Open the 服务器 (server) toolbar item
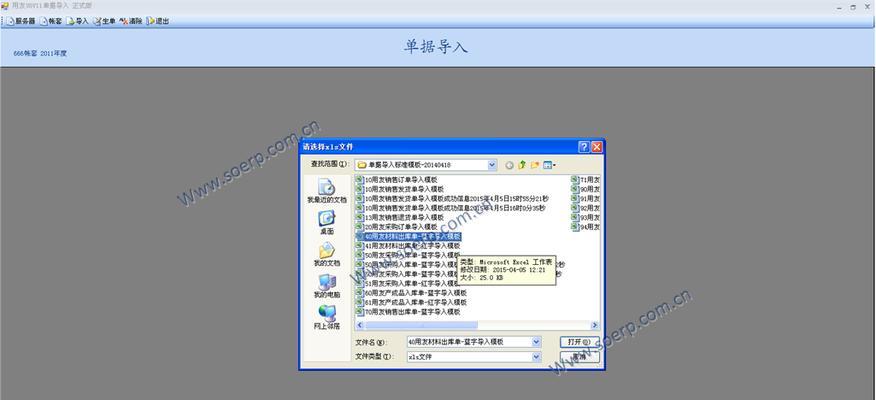 (x=21, y=21)
